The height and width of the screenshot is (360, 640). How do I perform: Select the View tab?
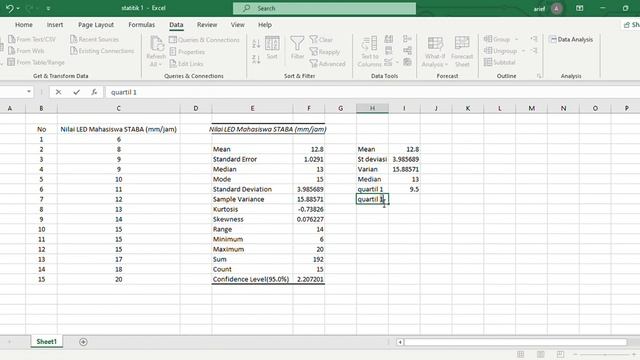238,25
